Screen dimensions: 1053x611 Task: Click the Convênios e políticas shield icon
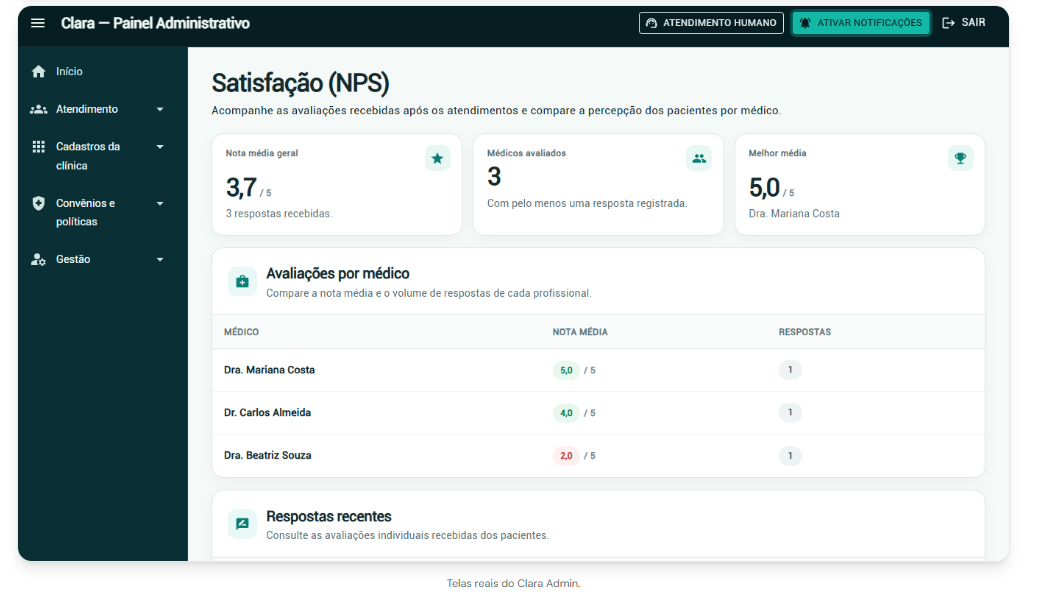(38, 203)
